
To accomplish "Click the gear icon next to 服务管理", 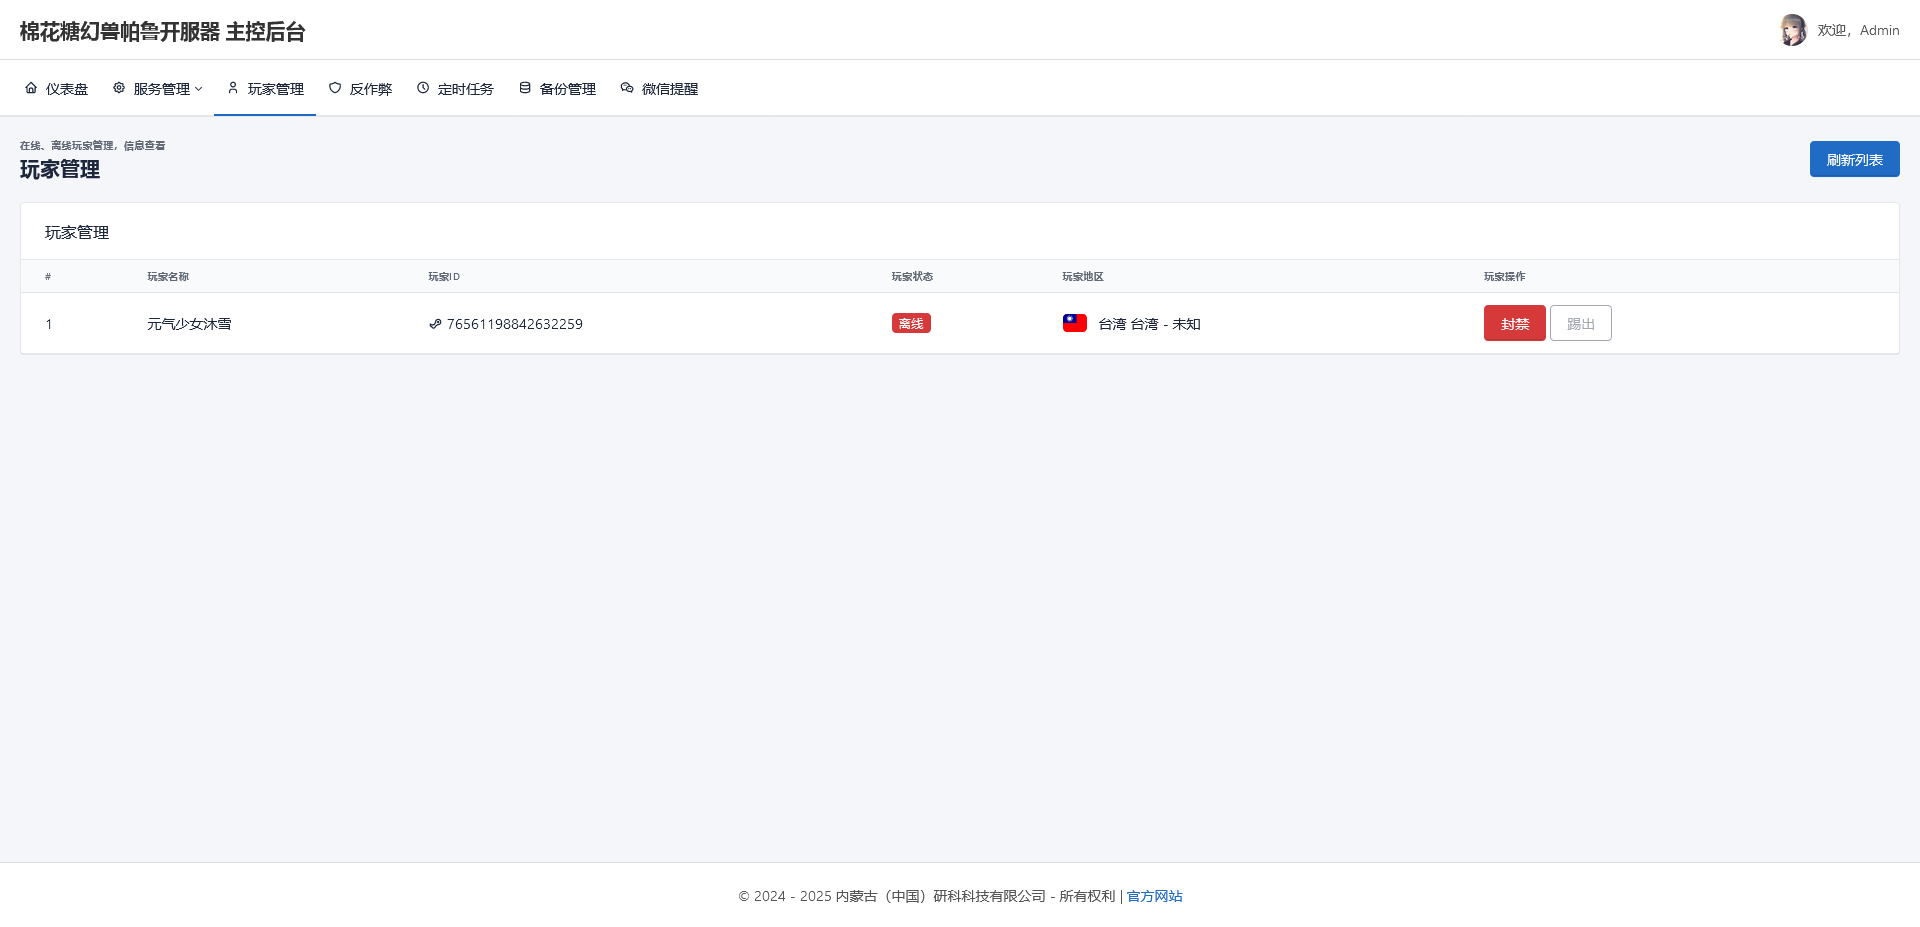I will point(117,88).
